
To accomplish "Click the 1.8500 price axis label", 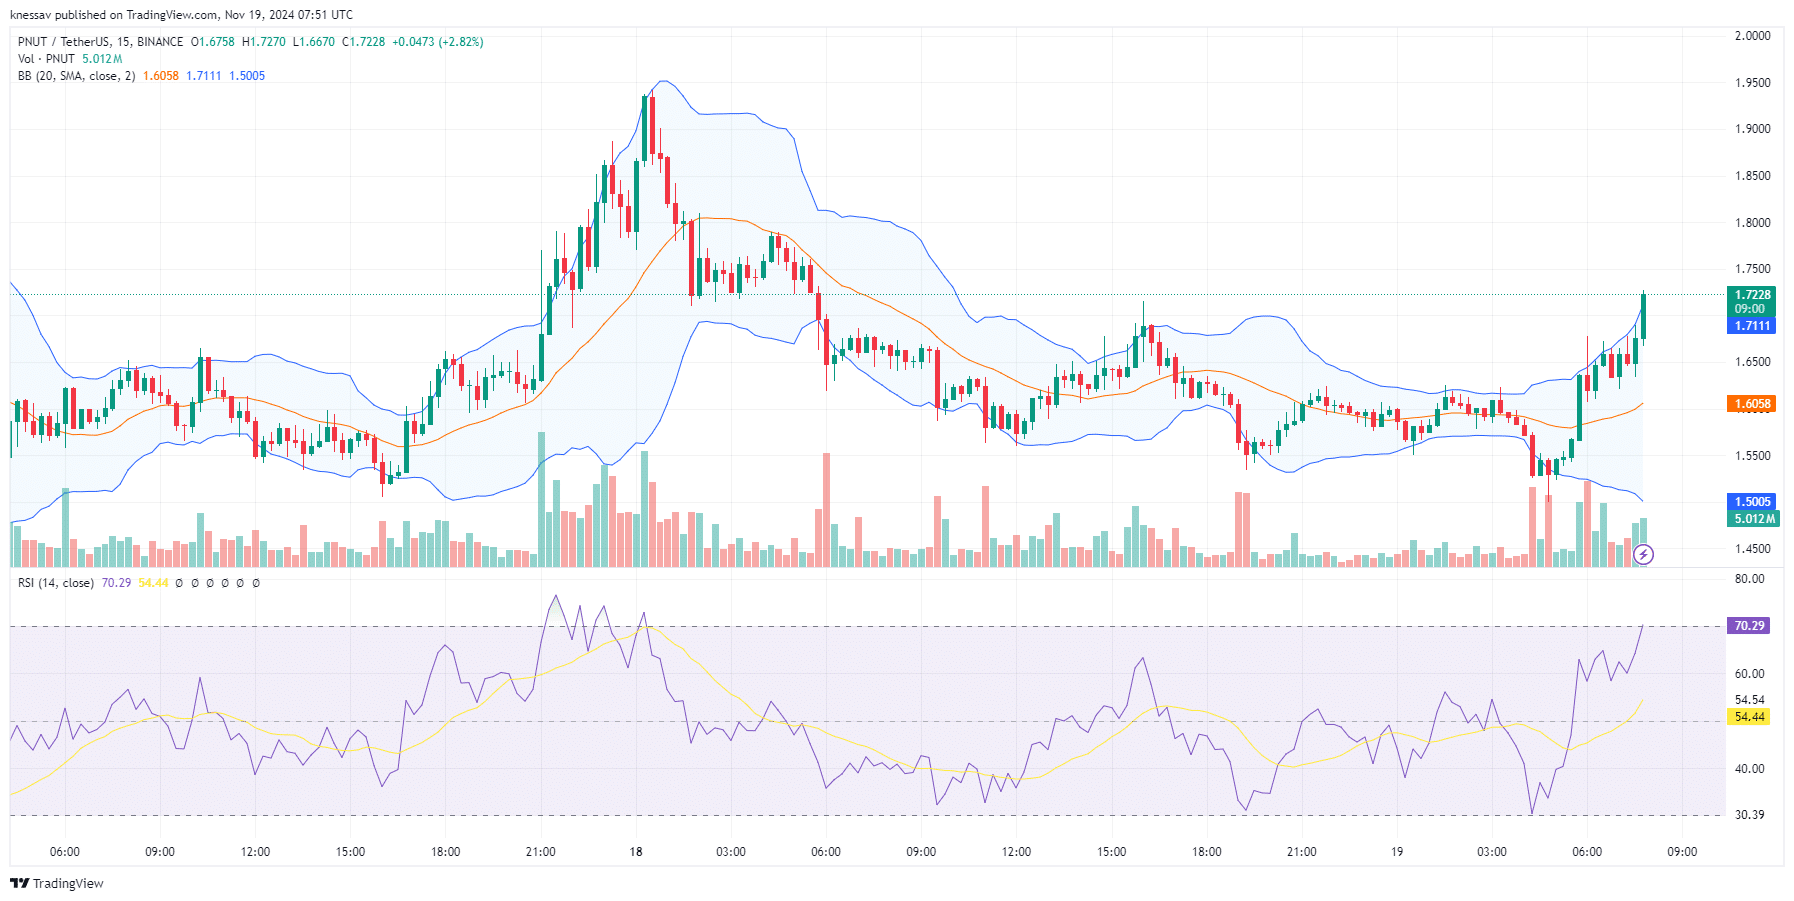I will 1752,176.
